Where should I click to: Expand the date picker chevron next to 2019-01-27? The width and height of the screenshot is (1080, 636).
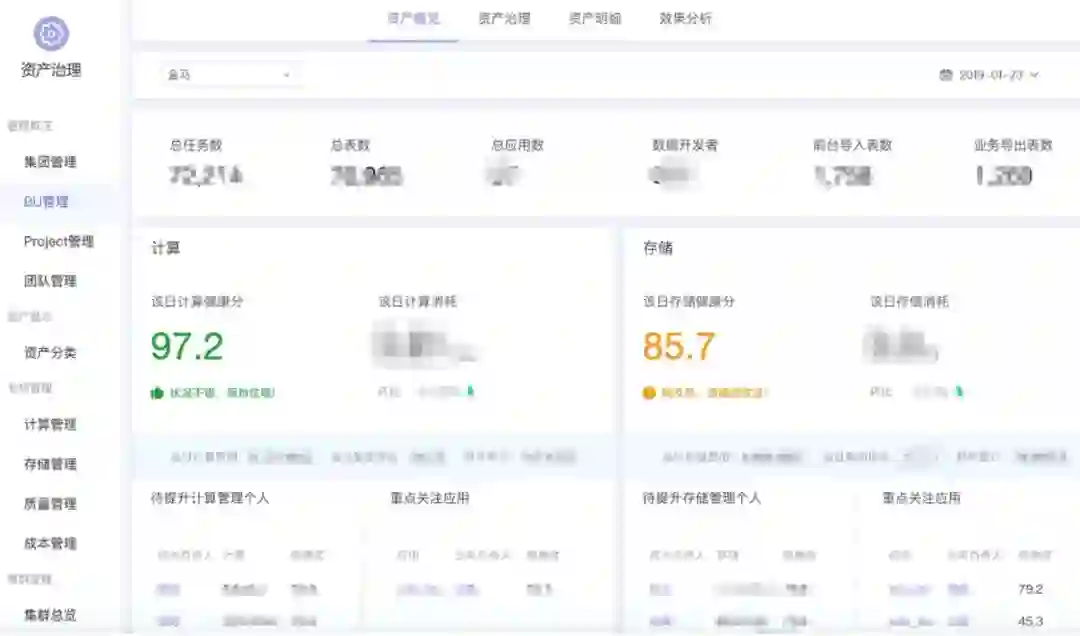1034,74
